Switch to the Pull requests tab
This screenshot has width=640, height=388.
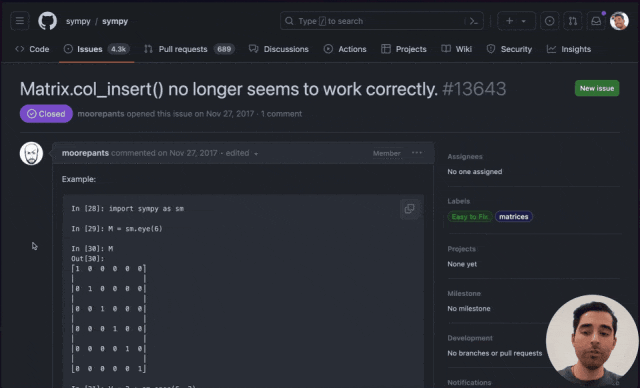coord(189,49)
